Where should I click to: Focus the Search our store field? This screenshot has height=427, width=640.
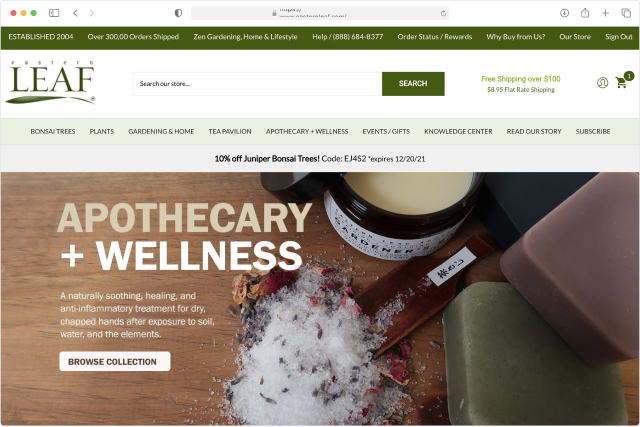tap(257, 84)
